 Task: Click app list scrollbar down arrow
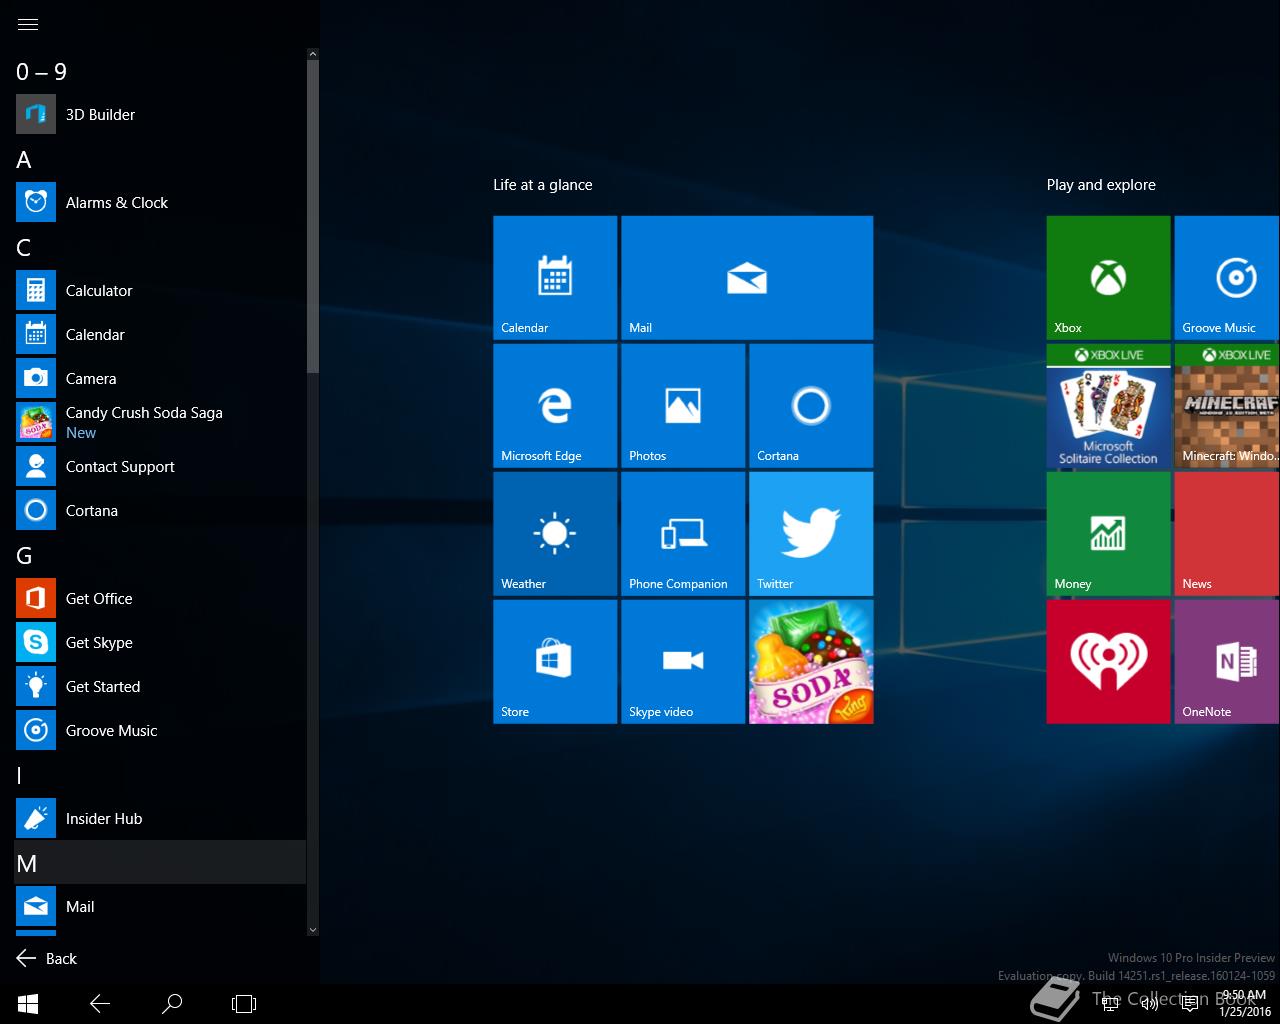tap(312, 929)
